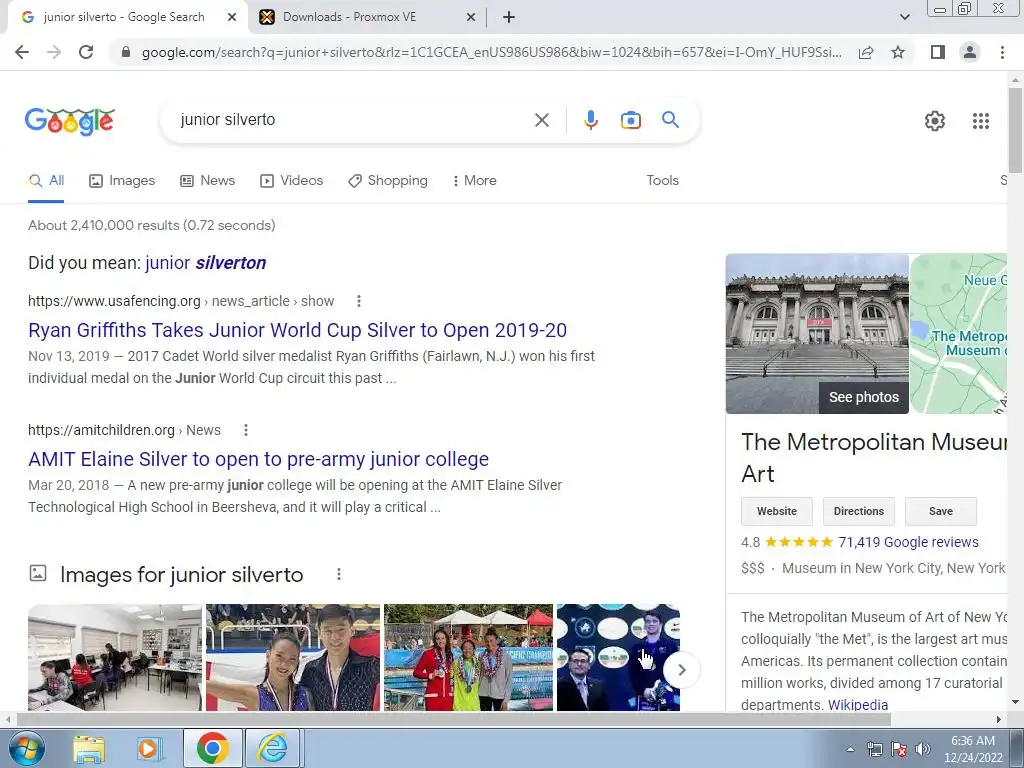Click the Museum Website button

point(776,511)
